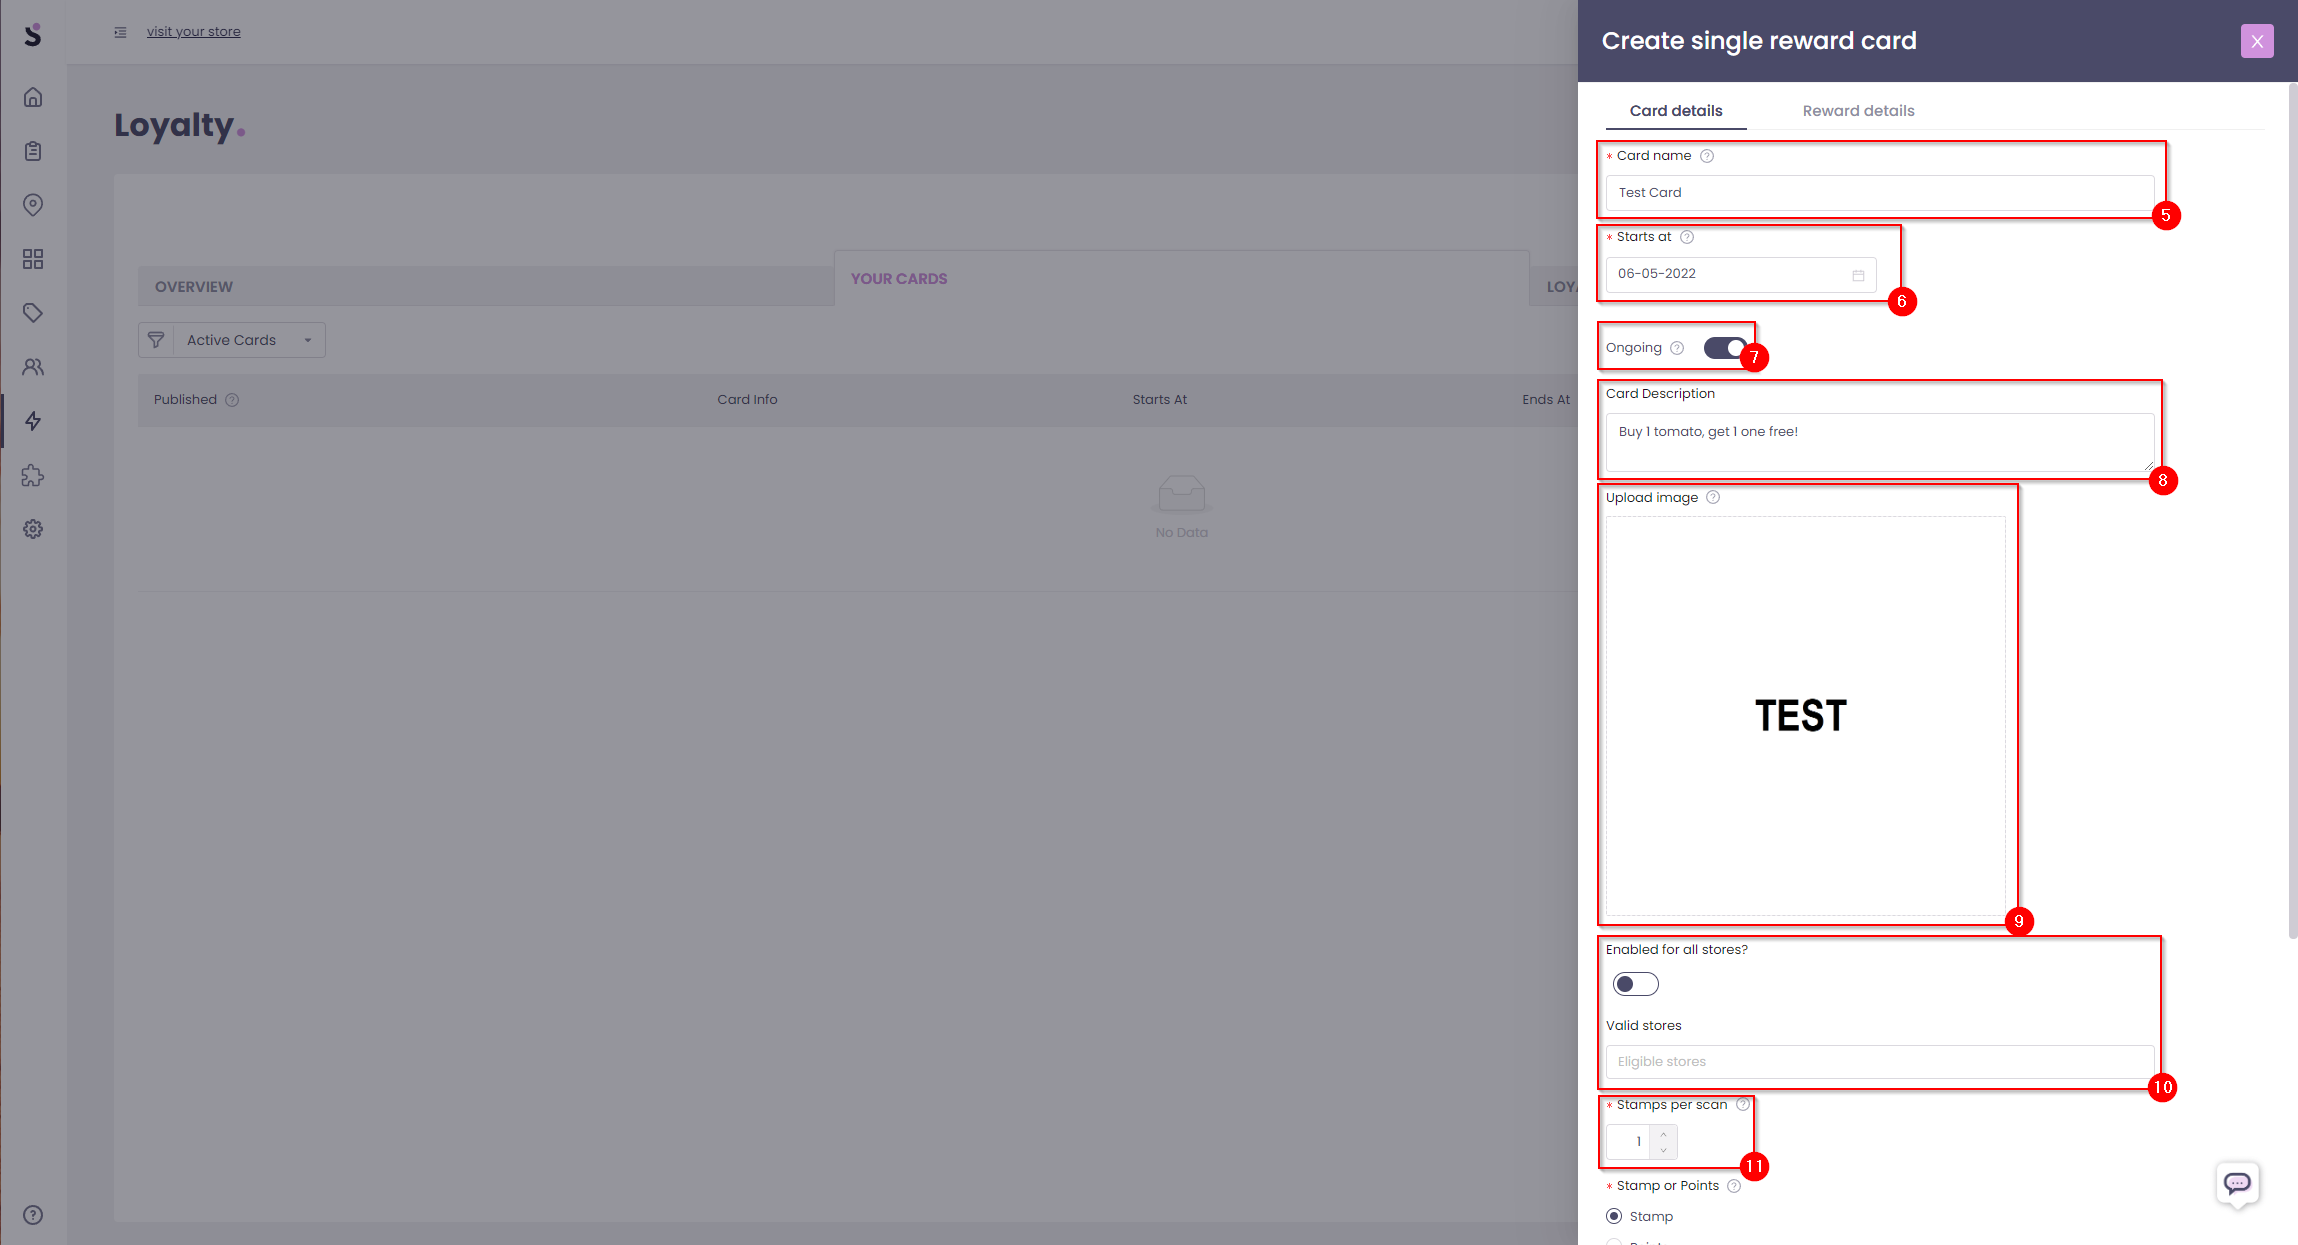
Task: Click the Card Info column header
Action: point(747,400)
